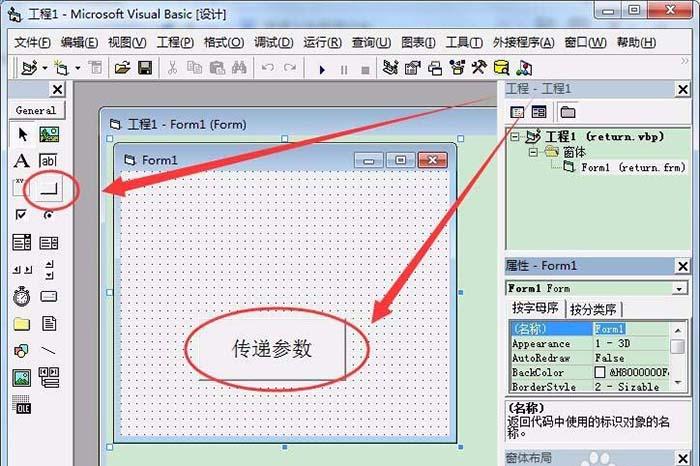The width and height of the screenshot is (700, 466).
Task: Select the OptionButton control tool
Action: click(x=48, y=215)
